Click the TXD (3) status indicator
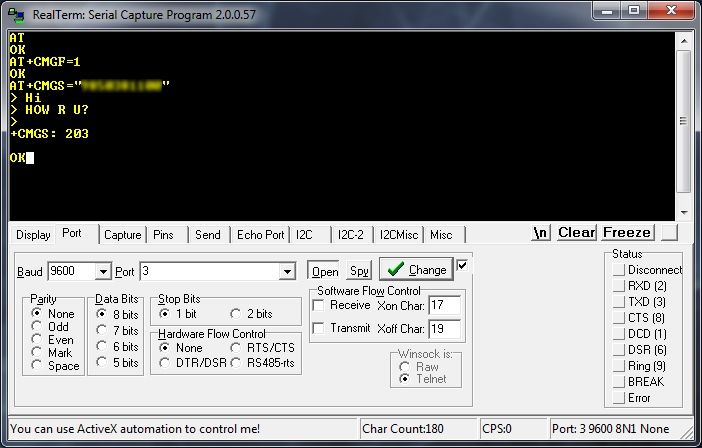Image resolution: width=702 pixels, height=448 pixels. pos(619,302)
